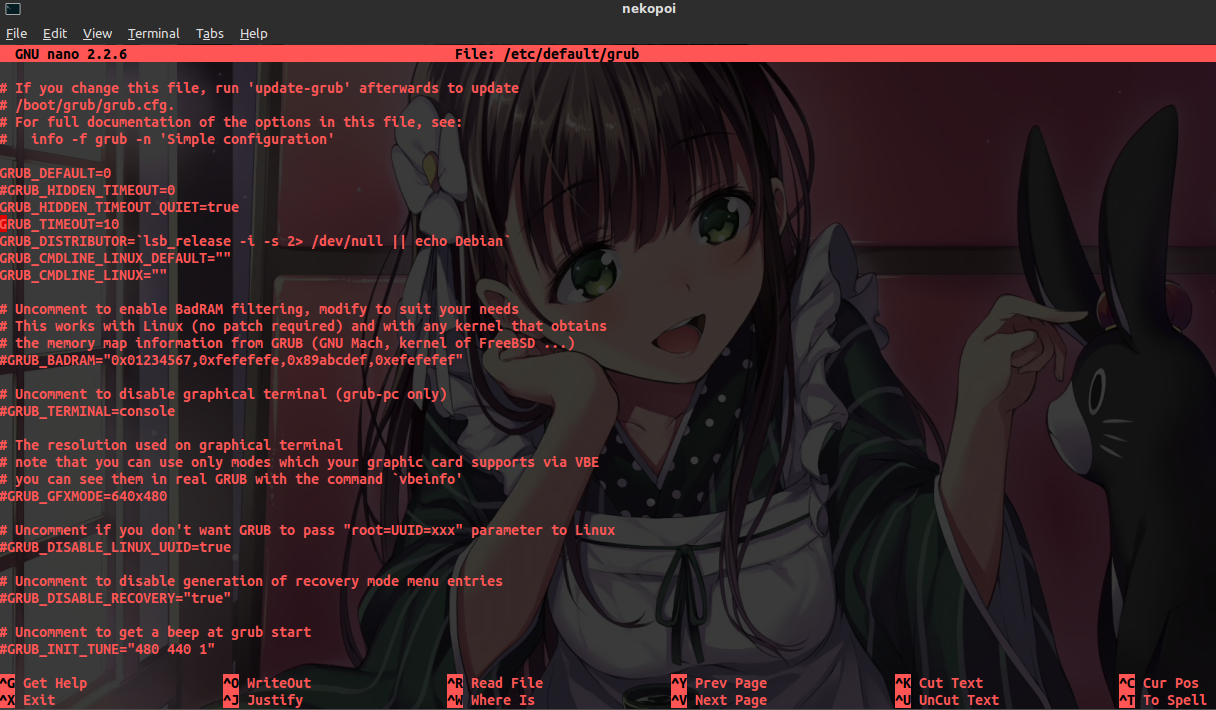The width and height of the screenshot is (1216, 710).
Task: Open the View menu
Action: [x=97, y=33]
